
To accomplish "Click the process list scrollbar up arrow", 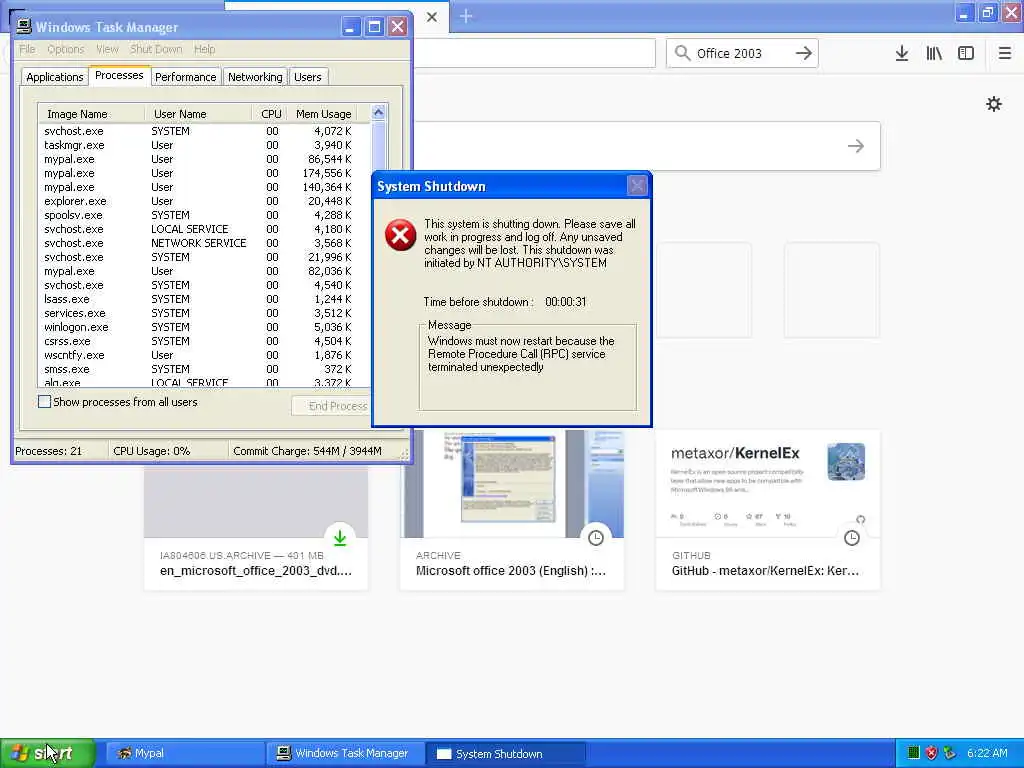I will click(x=378, y=112).
